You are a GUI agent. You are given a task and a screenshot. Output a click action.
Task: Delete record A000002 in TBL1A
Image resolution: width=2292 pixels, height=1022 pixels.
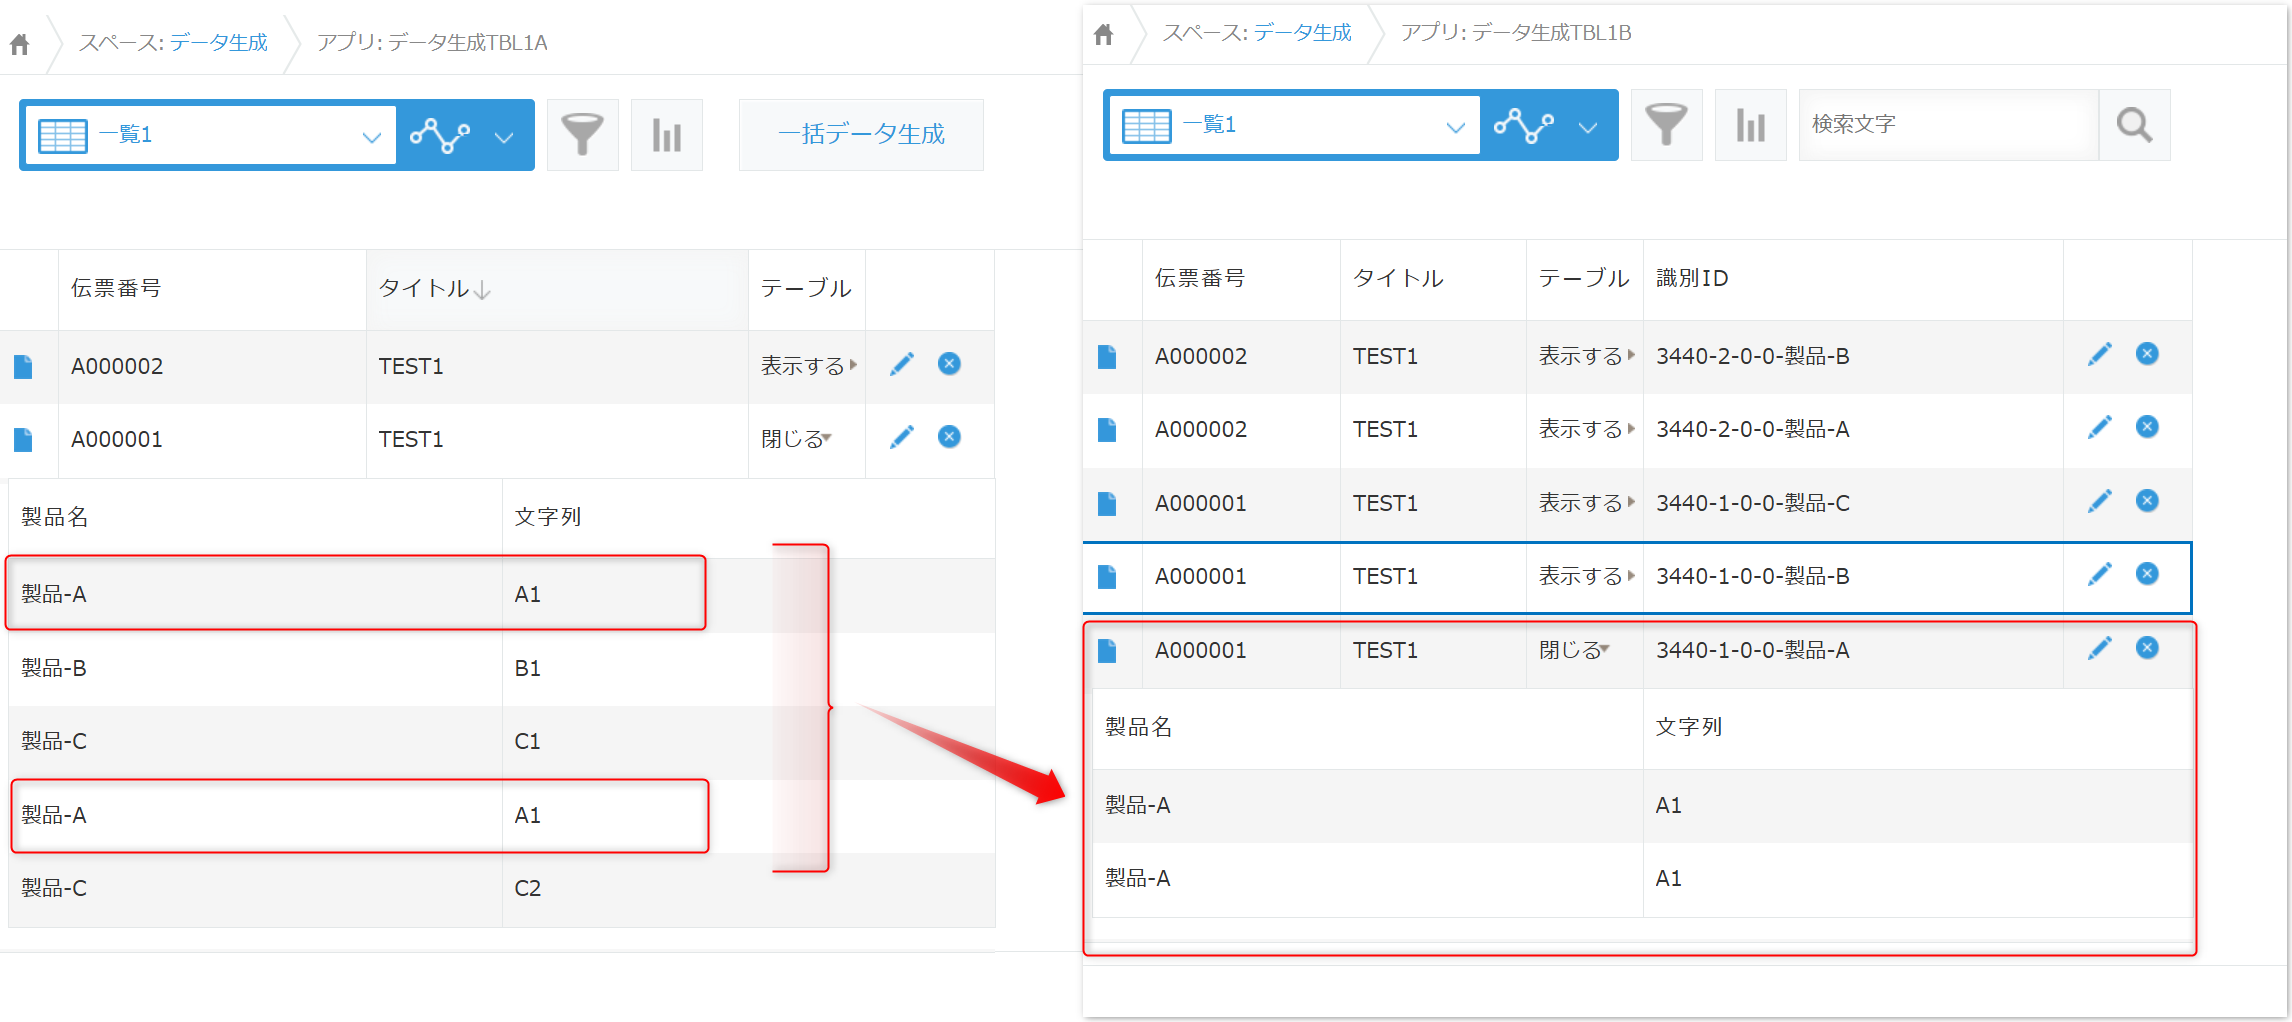click(949, 364)
